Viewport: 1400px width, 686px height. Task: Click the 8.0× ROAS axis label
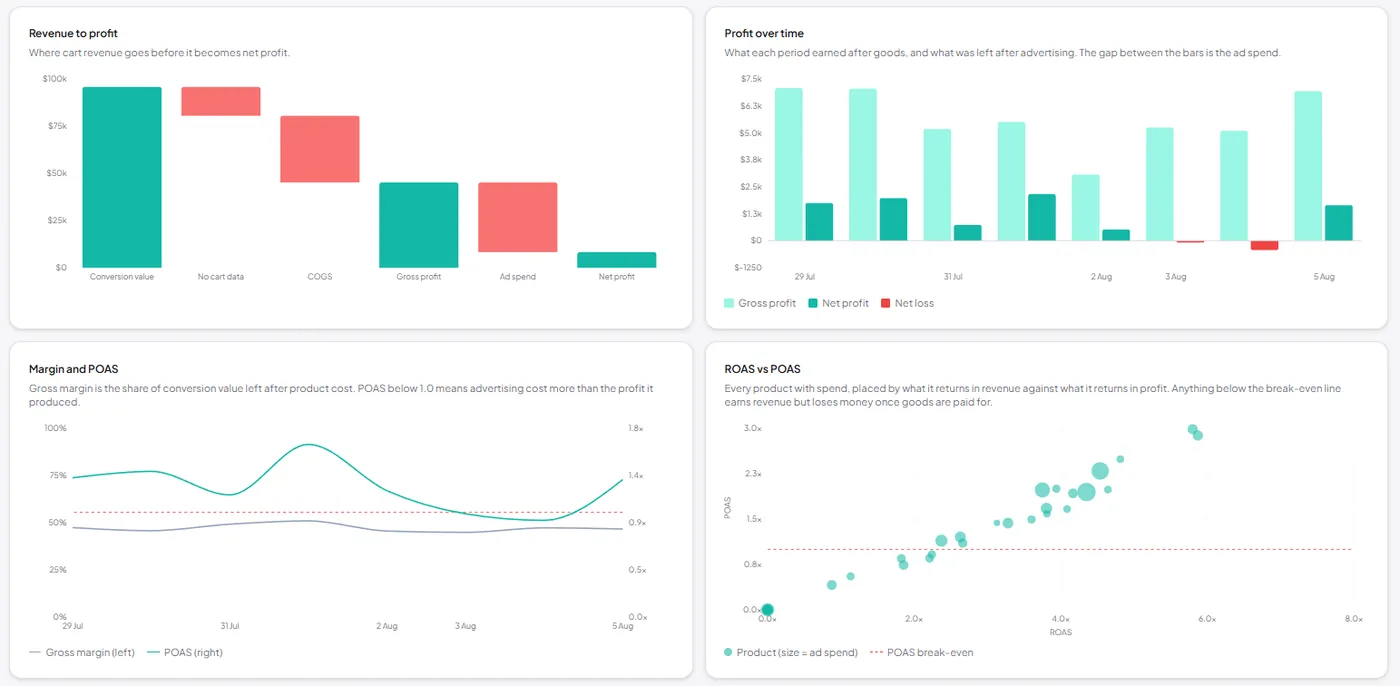(1353, 619)
